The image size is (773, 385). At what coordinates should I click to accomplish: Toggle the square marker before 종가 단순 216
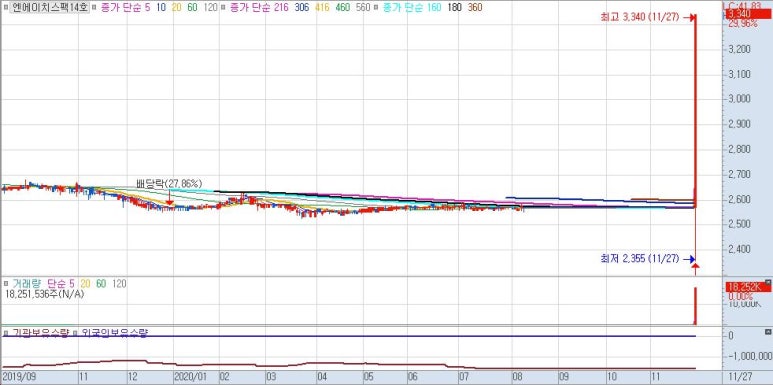pos(223,8)
